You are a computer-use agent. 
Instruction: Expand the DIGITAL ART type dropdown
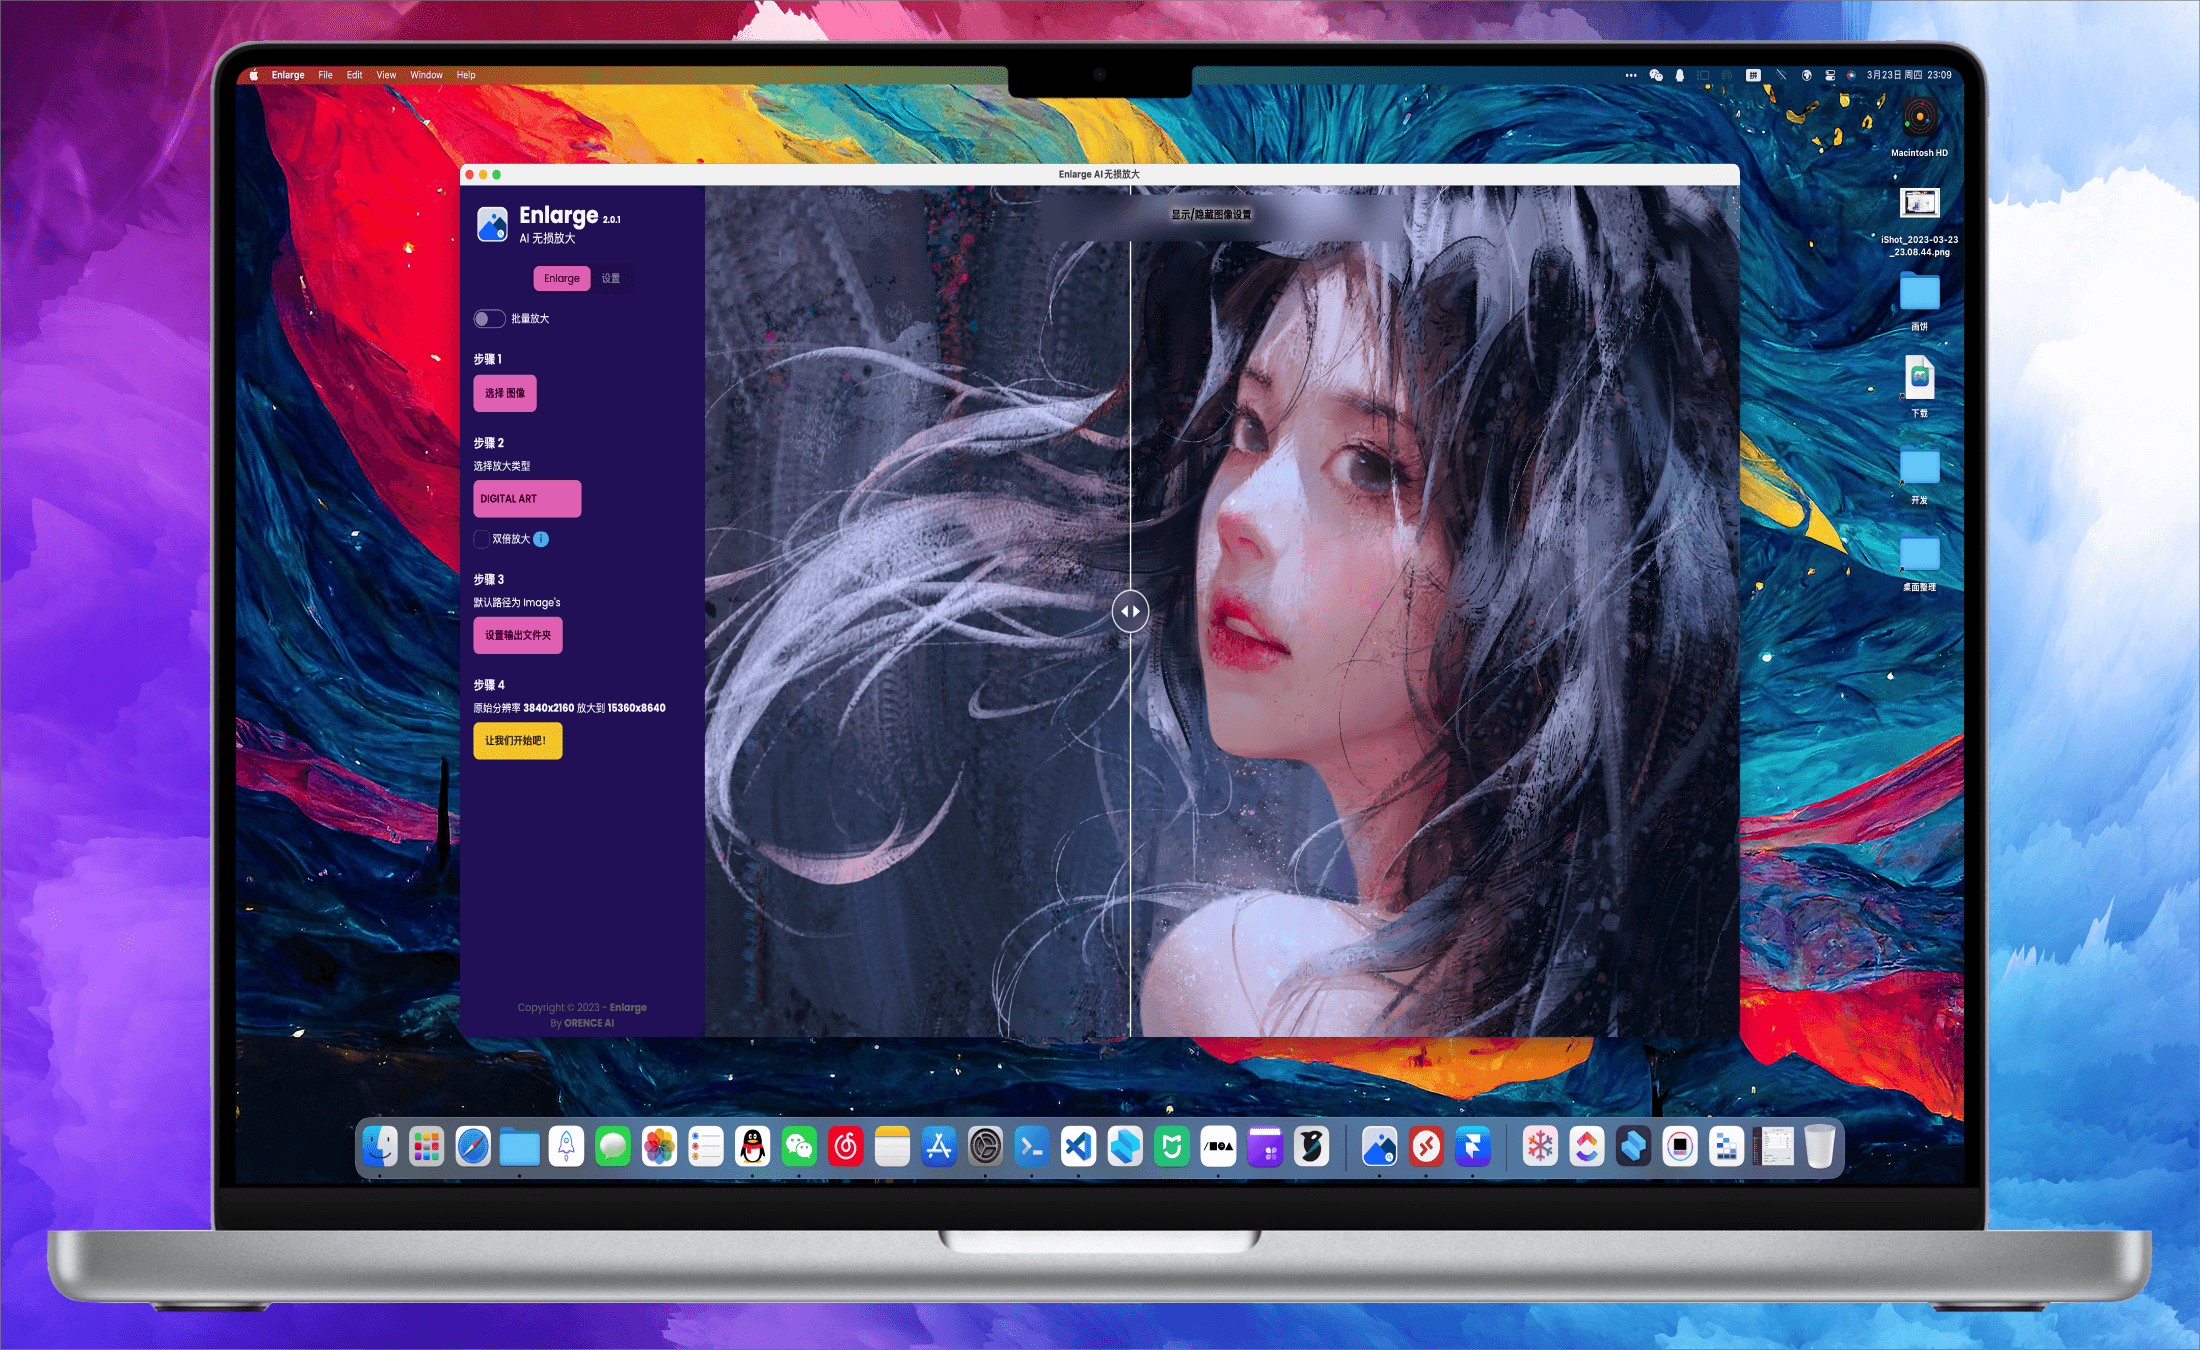pyautogui.click(x=527, y=499)
